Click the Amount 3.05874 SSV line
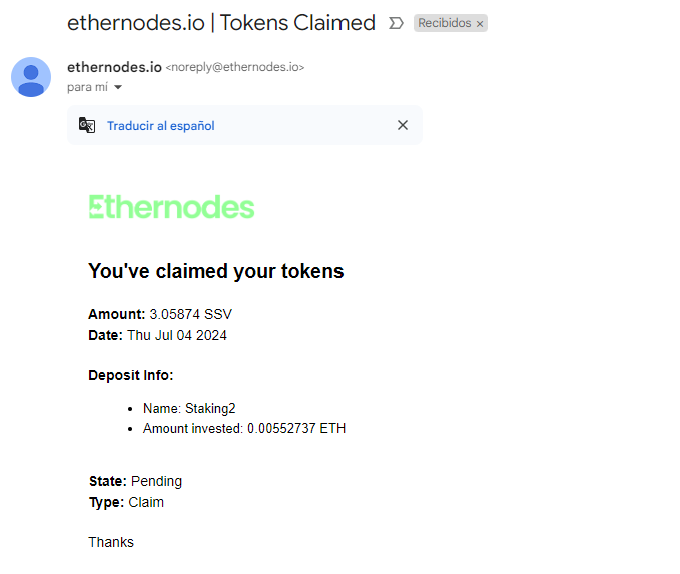The height and width of the screenshot is (574, 680). click(x=160, y=314)
